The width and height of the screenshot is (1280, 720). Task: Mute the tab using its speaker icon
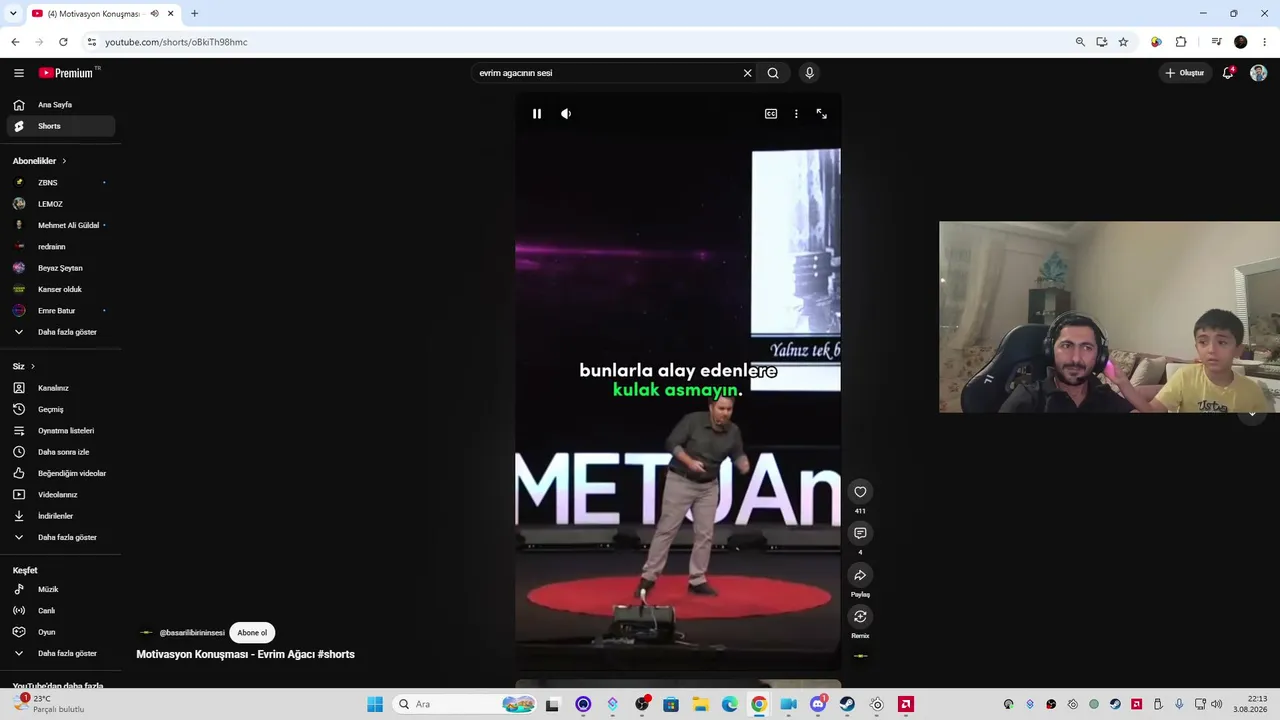pyautogui.click(x=154, y=14)
